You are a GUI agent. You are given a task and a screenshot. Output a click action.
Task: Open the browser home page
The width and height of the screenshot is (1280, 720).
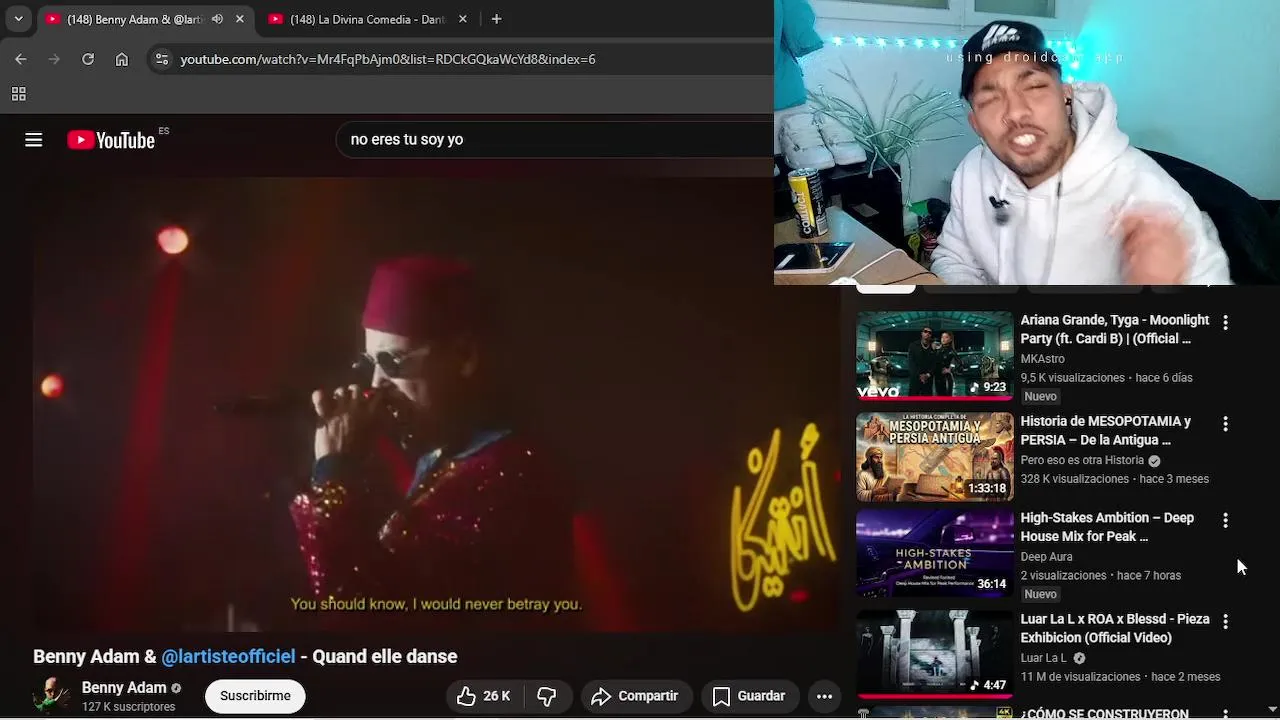coord(122,59)
